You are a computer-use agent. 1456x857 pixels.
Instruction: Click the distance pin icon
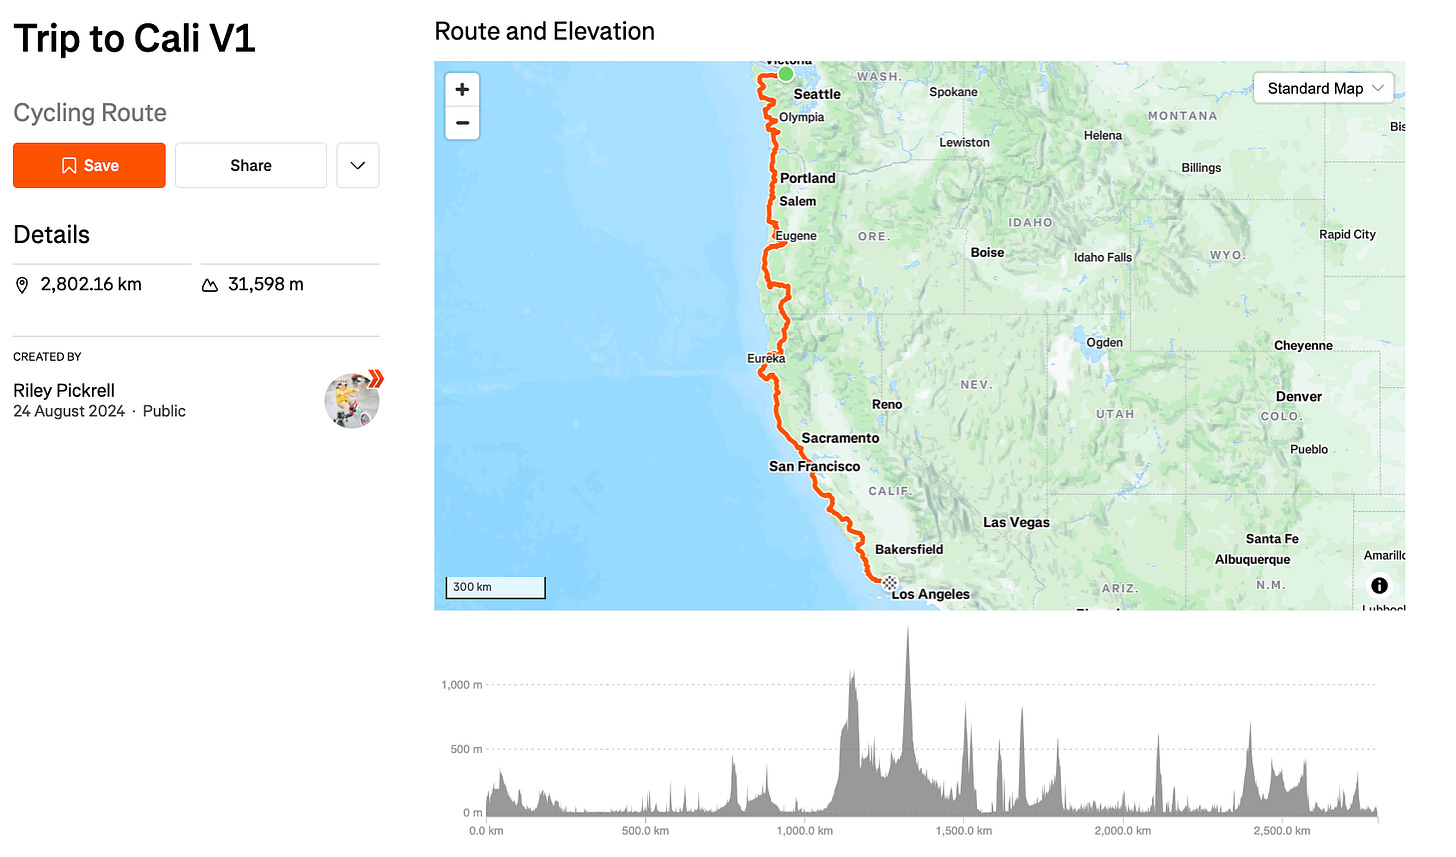point(22,285)
